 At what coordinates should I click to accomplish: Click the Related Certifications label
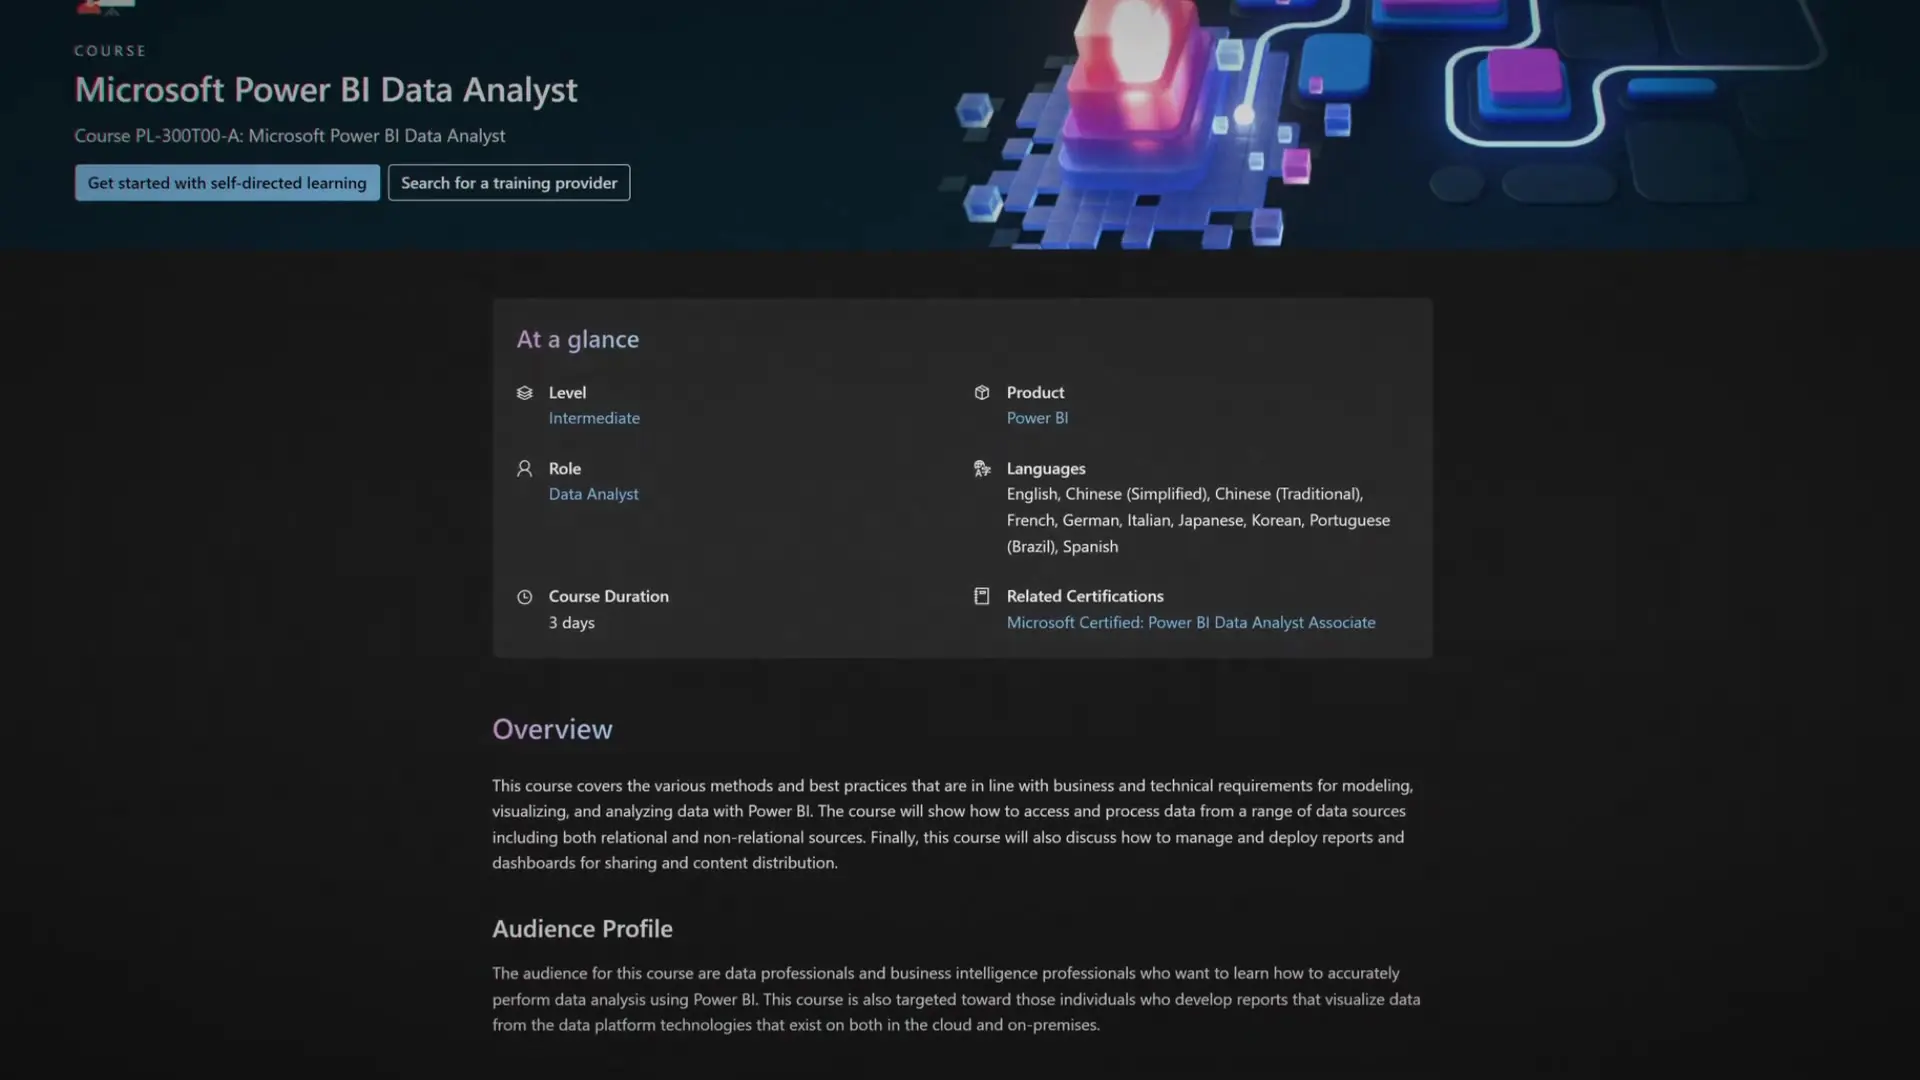tap(1085, 596)
